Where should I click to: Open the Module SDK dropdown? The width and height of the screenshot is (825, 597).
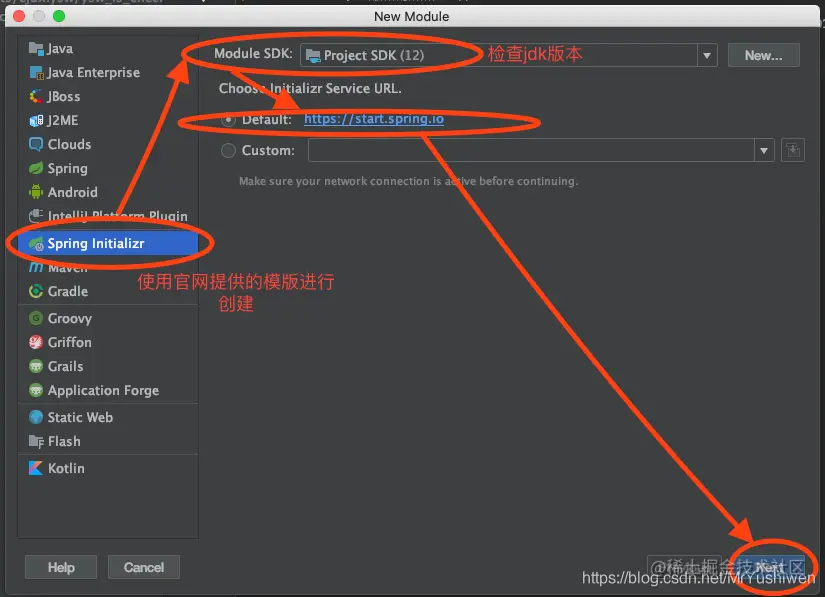(x=707, y=55)
